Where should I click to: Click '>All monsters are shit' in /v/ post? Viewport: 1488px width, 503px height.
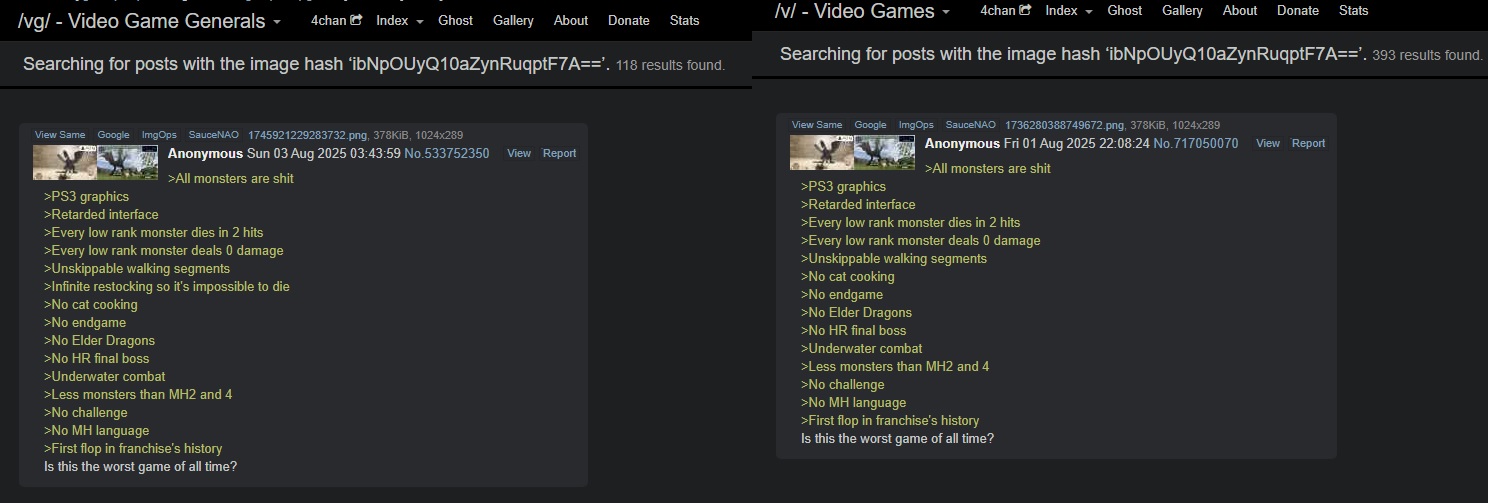(x=987, y=168)
